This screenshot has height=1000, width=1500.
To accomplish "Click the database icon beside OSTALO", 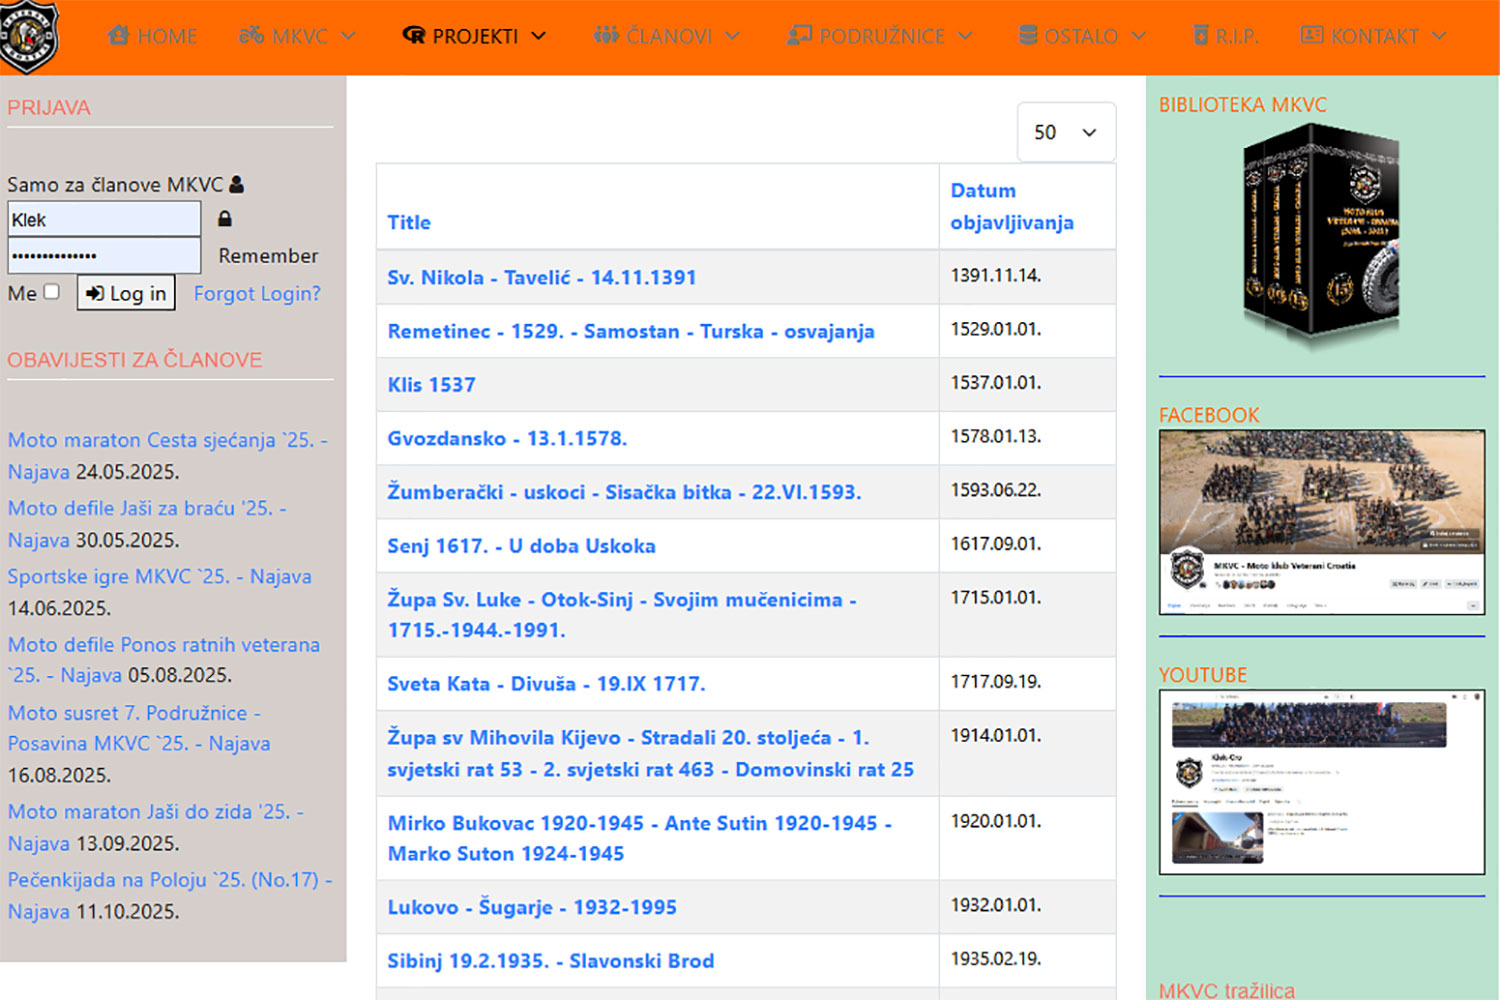I will [x=1028, y=36].
